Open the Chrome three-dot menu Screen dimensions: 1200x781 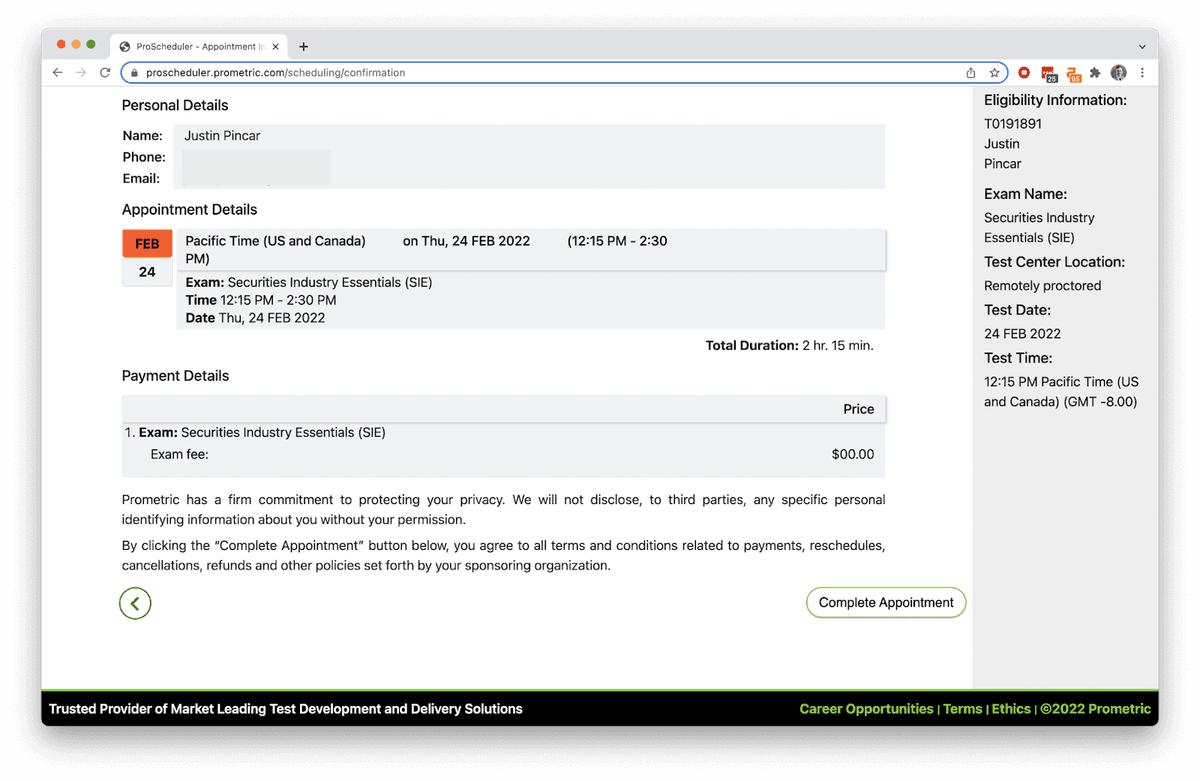tap(1142, 73)
